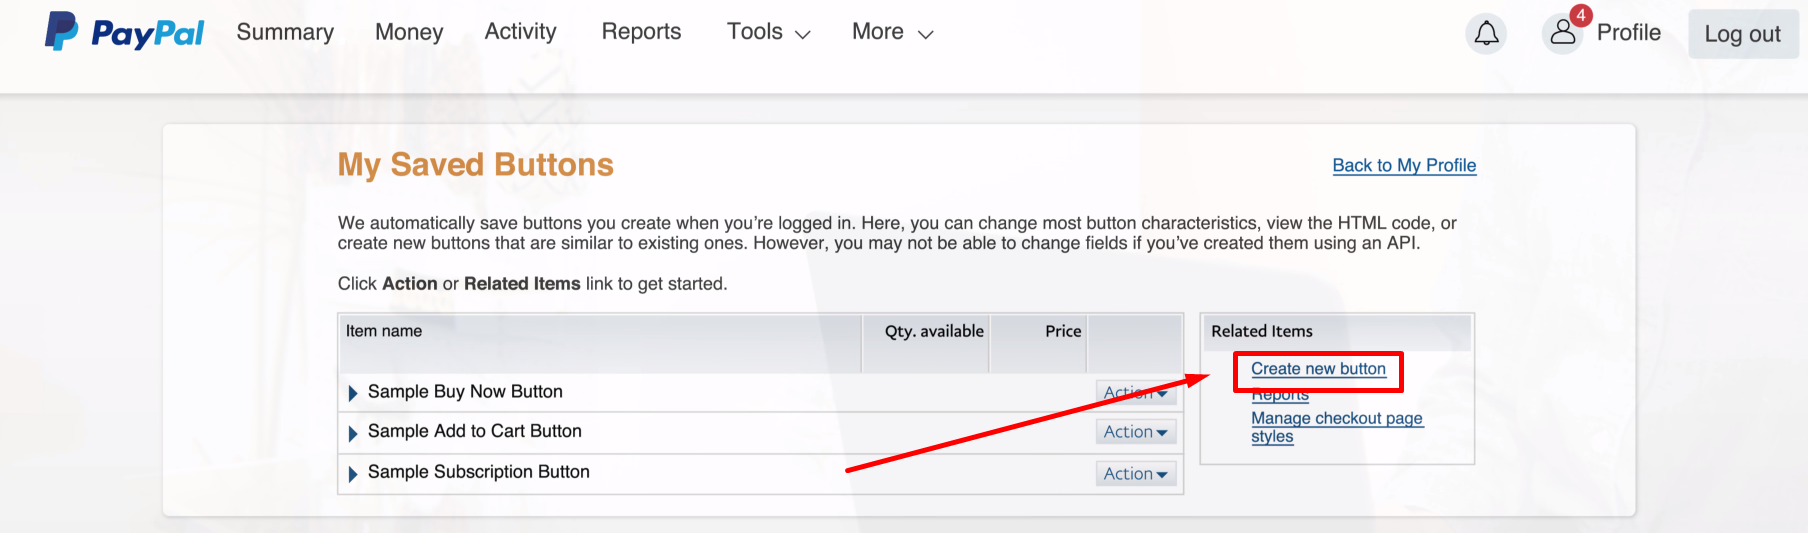Expand the Sample Subscription Button row
This screenshot has height=533, width=1808.
click(353, 474)
